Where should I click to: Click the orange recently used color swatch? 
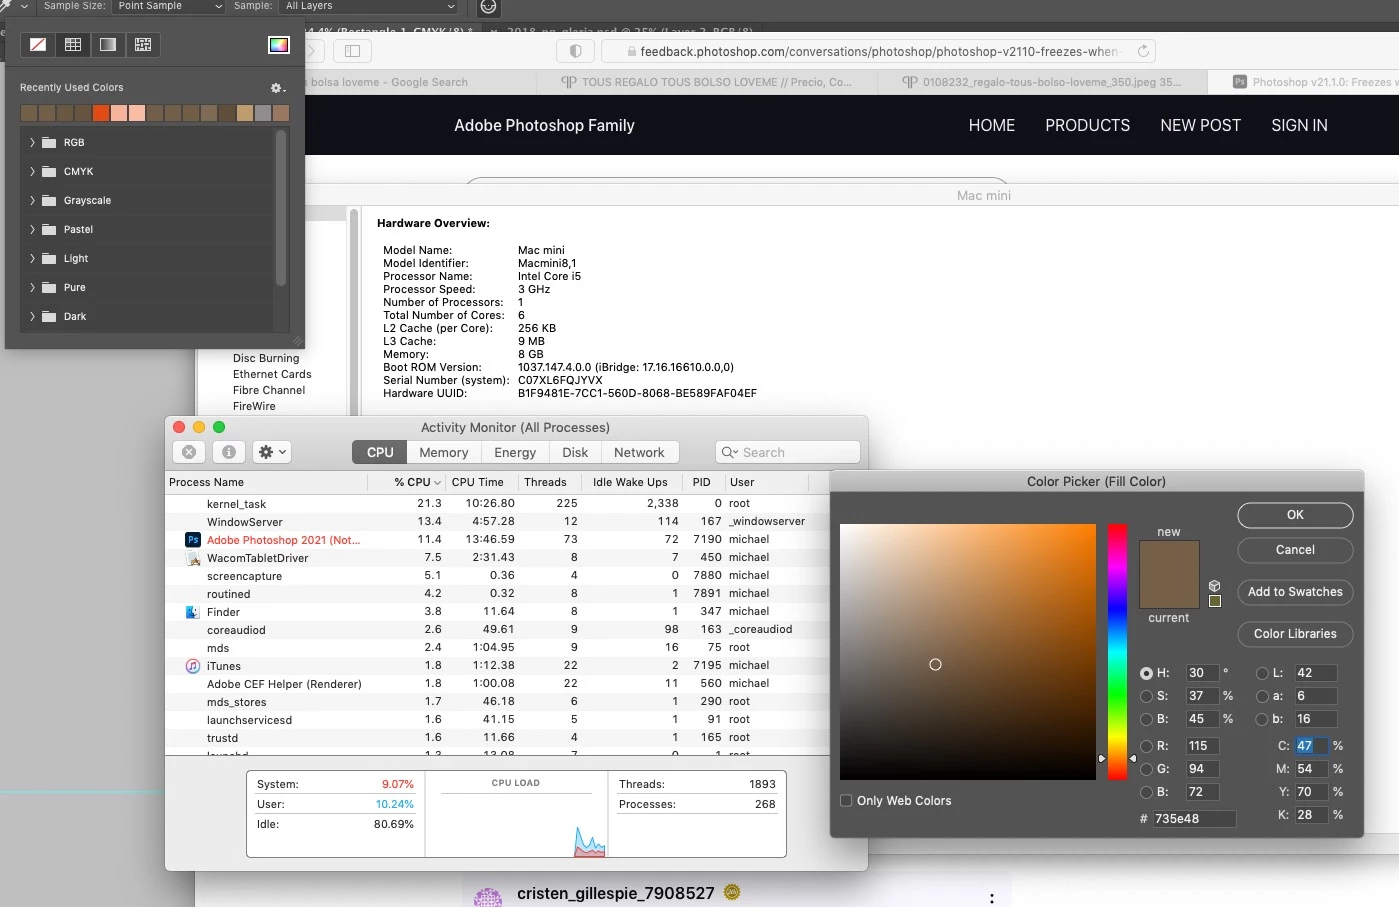click(101, 113)
